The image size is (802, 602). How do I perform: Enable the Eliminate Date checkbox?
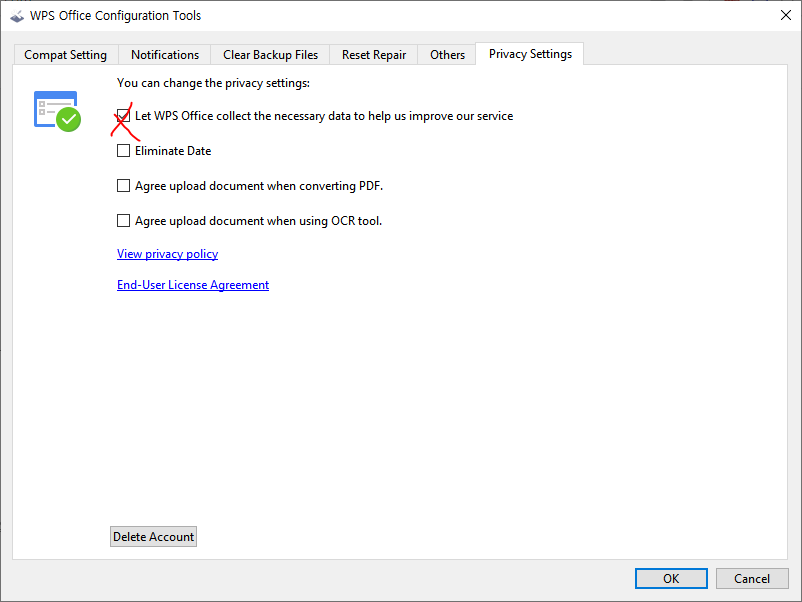(123, 150)
